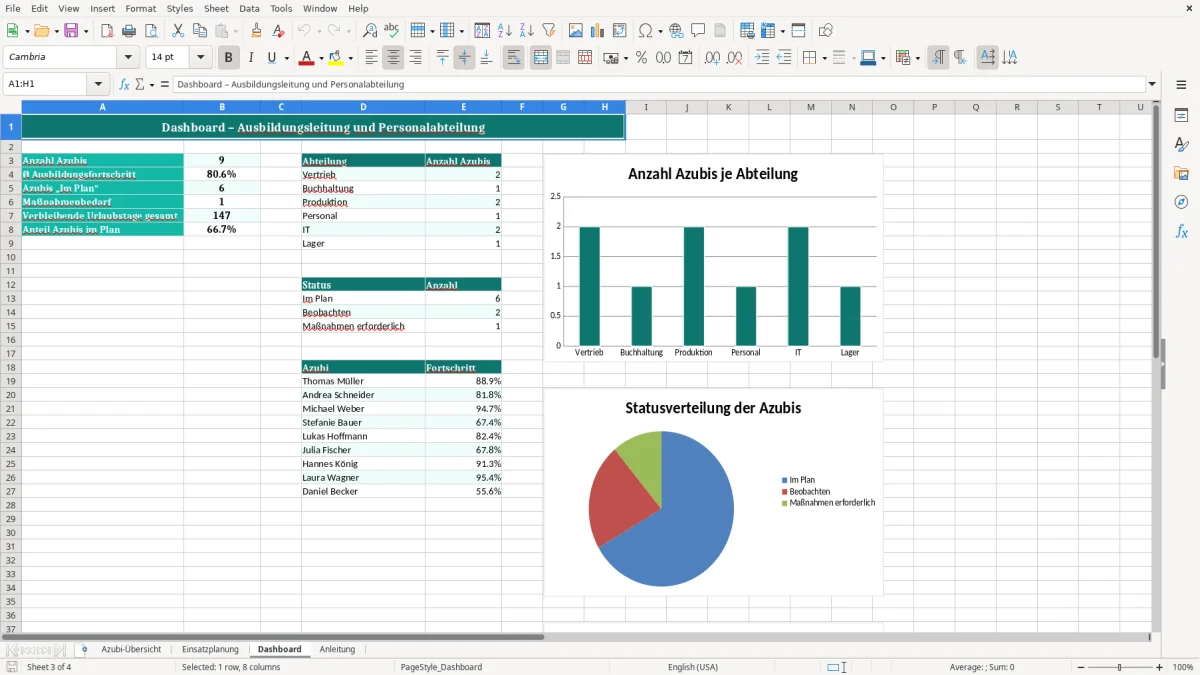Toggle Wrap Text button

point(513,58)
